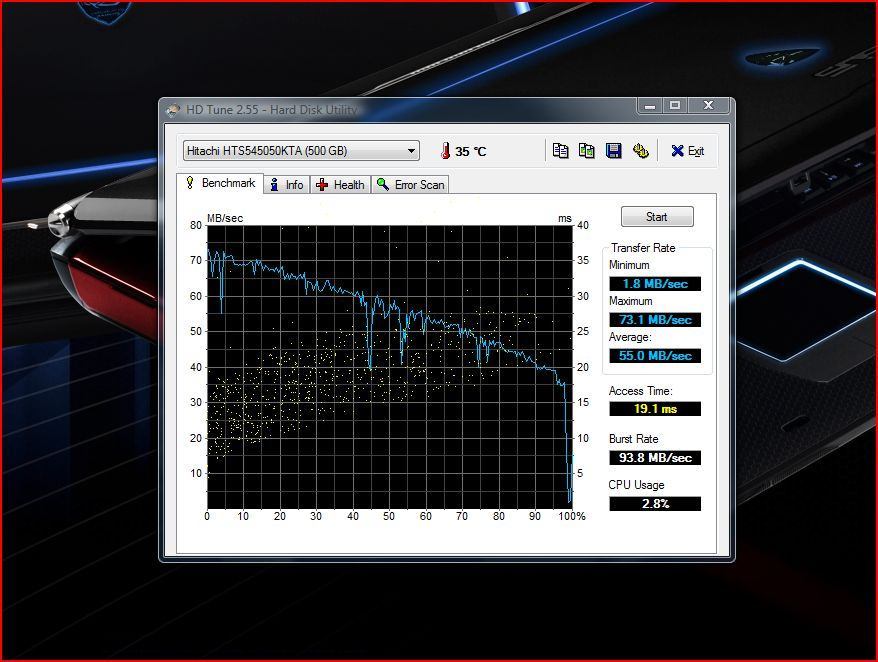
Task: Click the access time value 19.1 ms
Action: (655, 409)
